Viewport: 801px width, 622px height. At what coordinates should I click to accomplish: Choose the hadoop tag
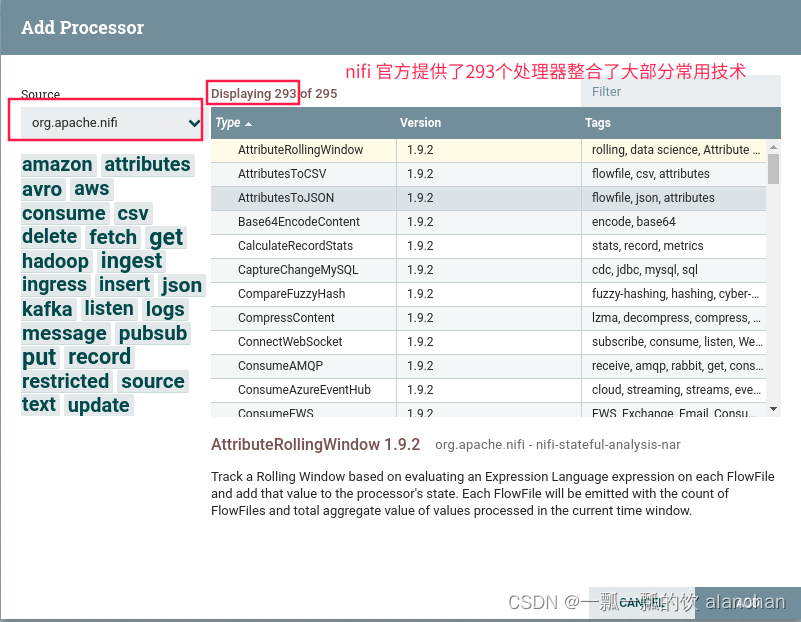56,261
